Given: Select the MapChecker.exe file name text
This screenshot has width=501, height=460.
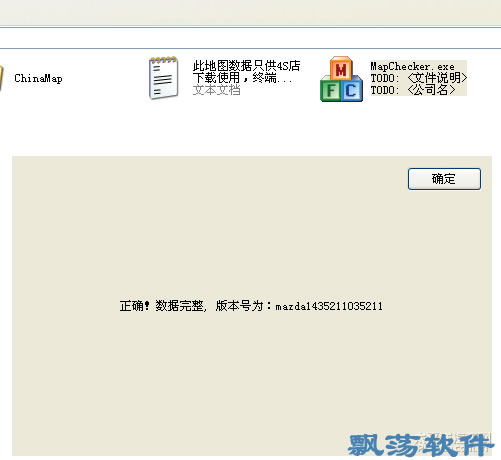Looking at the screenshot, I should pyautogui.click(x=412, y=66).
